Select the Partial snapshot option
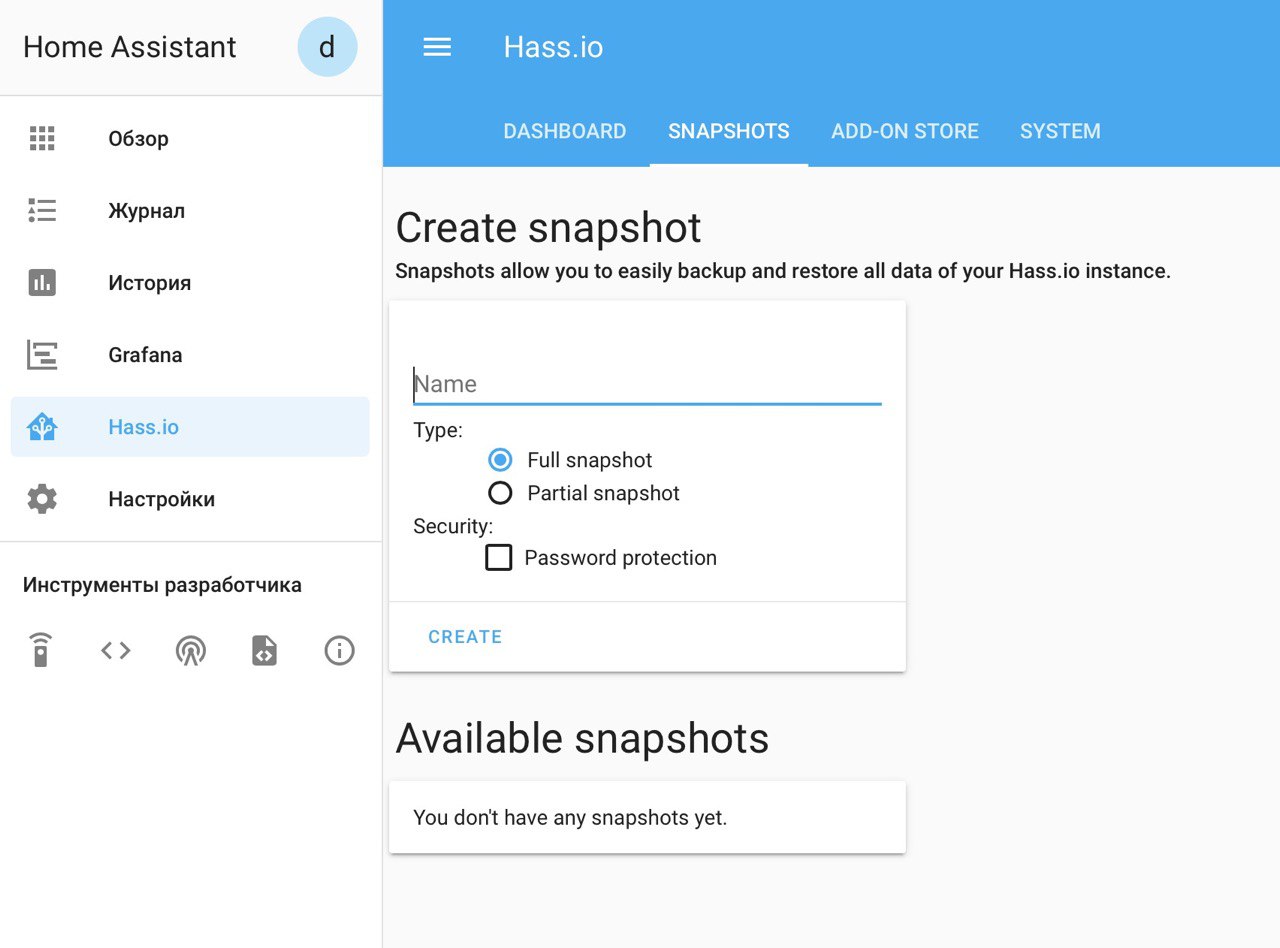The image size is (1280, 948). point(500,493)
